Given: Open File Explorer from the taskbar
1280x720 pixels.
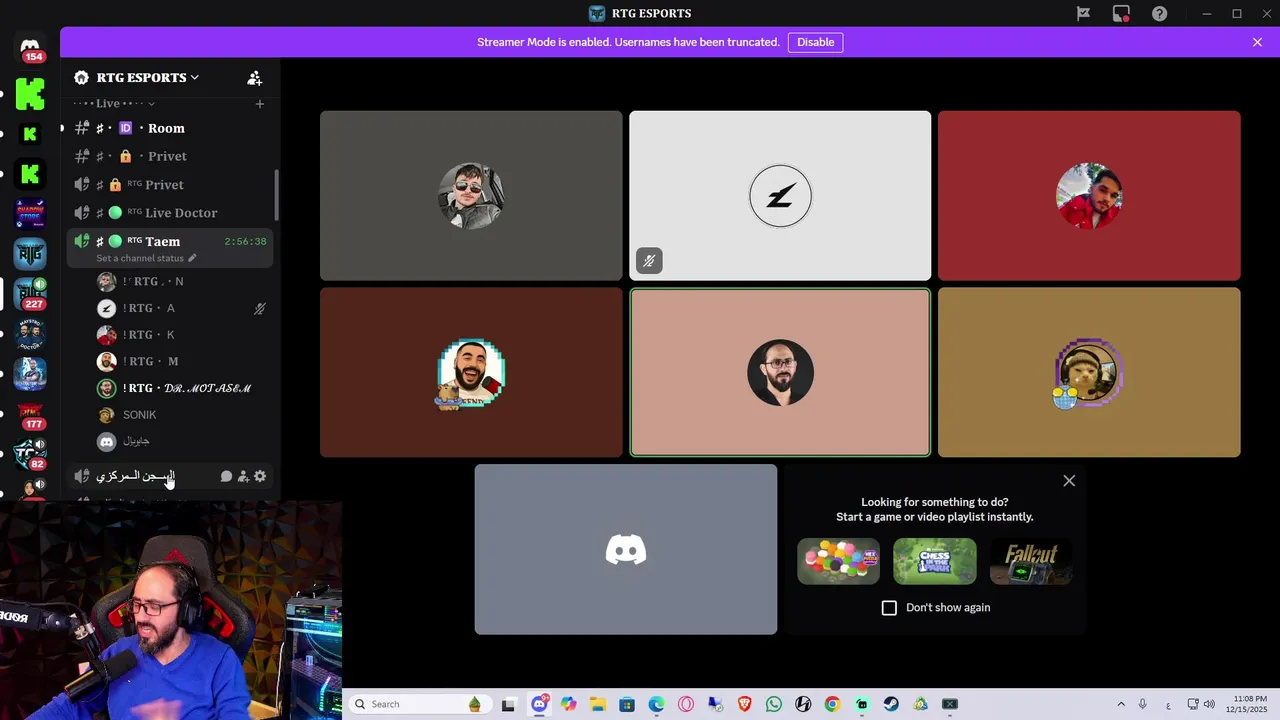Looking at the screenshot, I should coord(597,704).
